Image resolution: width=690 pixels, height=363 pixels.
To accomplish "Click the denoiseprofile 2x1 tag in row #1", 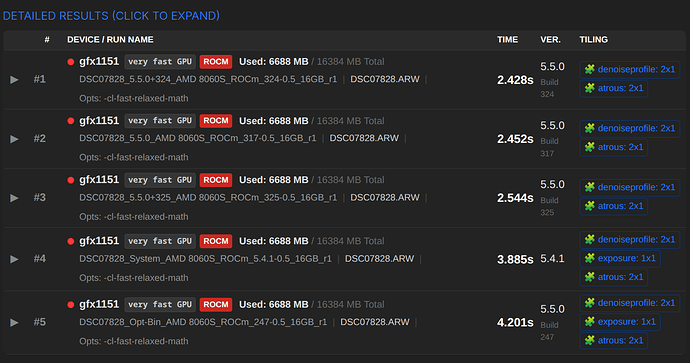I will 630,70.
